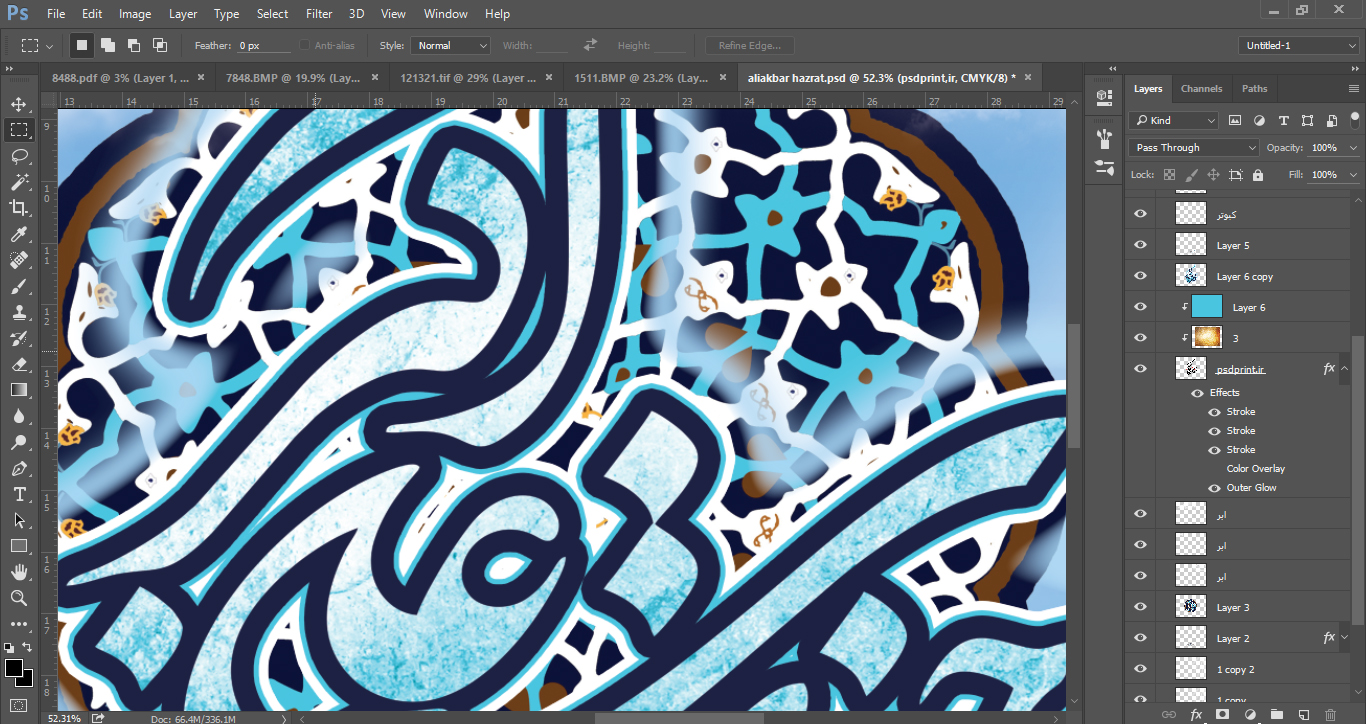Viewport: 1366px width, 724px height.
Task: Click Swap width and height arrows
Action: (x=591, y=46)
